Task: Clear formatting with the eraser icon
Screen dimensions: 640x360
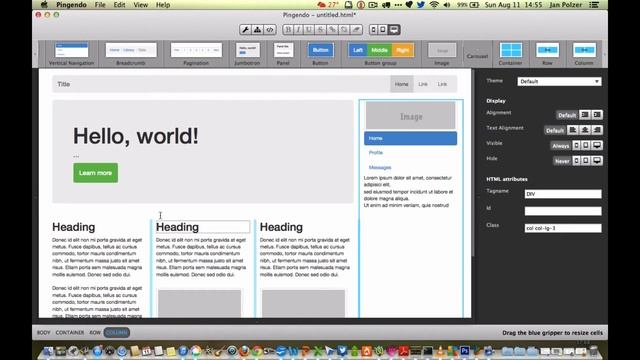Action: click(356, 29)
